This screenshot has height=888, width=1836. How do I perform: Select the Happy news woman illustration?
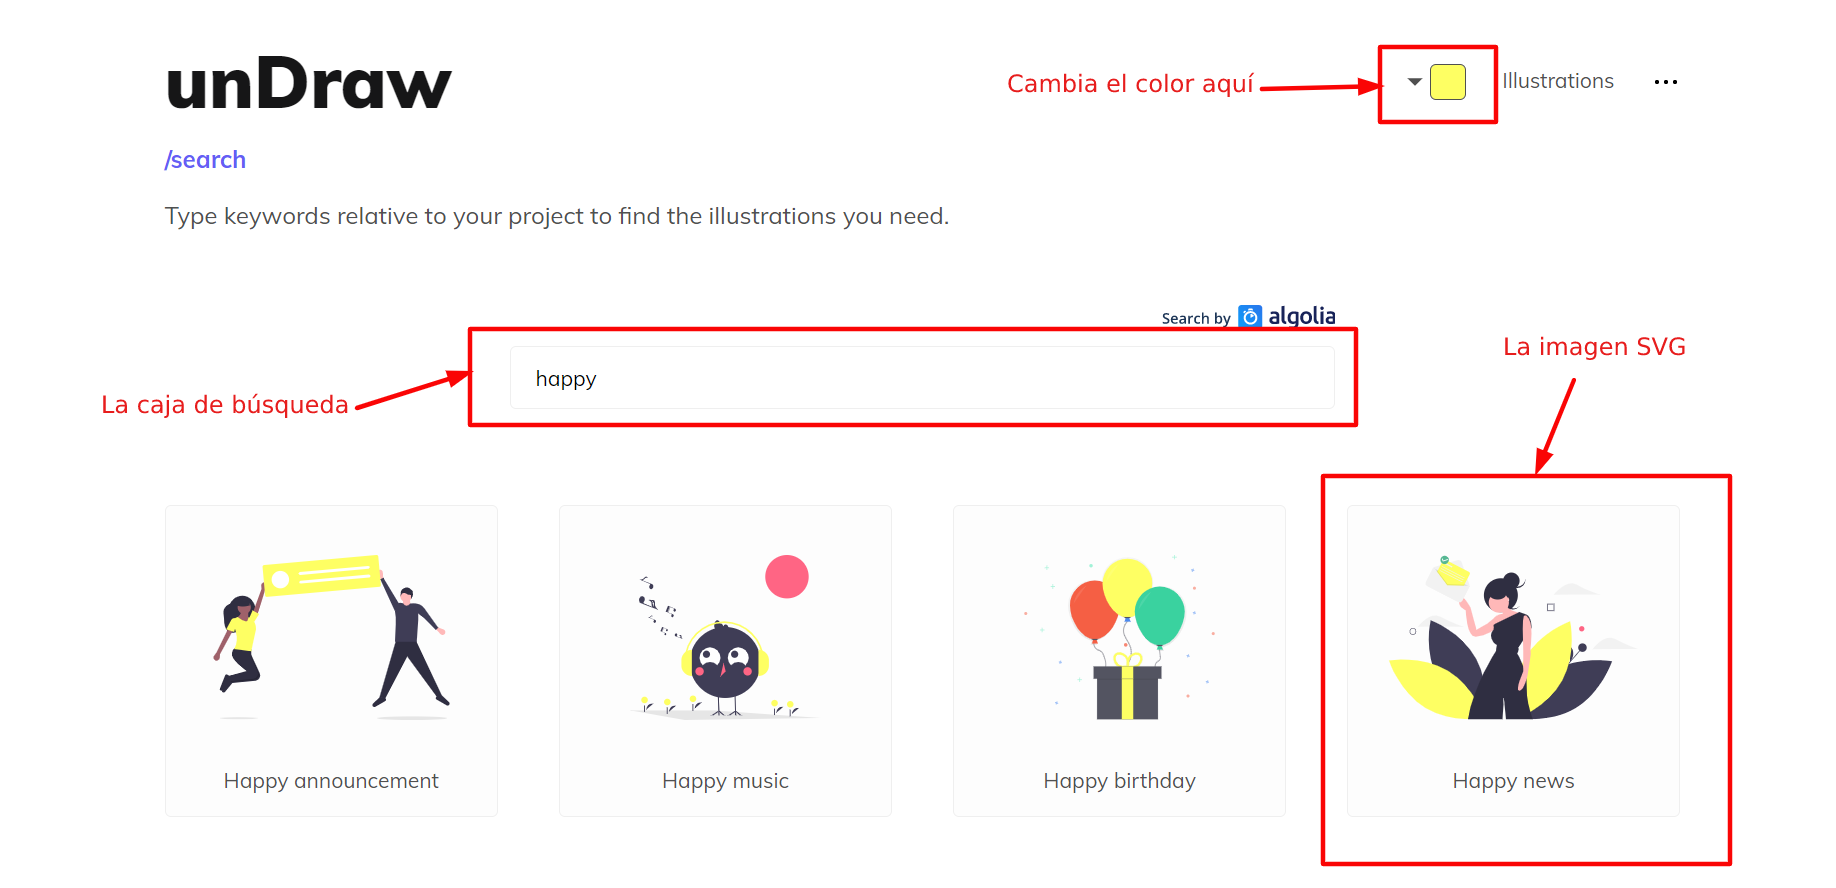1512,638
